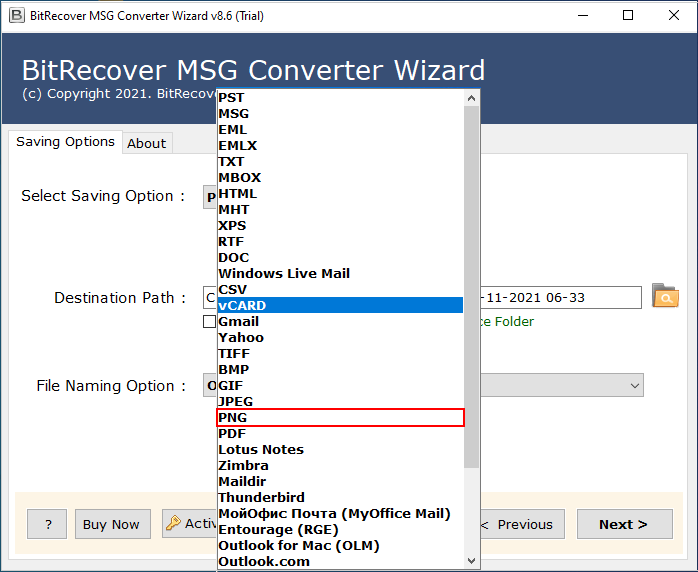Image resolution: width=698 pixels, height=572 pixels.
Task: Select EMLX in the saving list
Action: point(340,146)
